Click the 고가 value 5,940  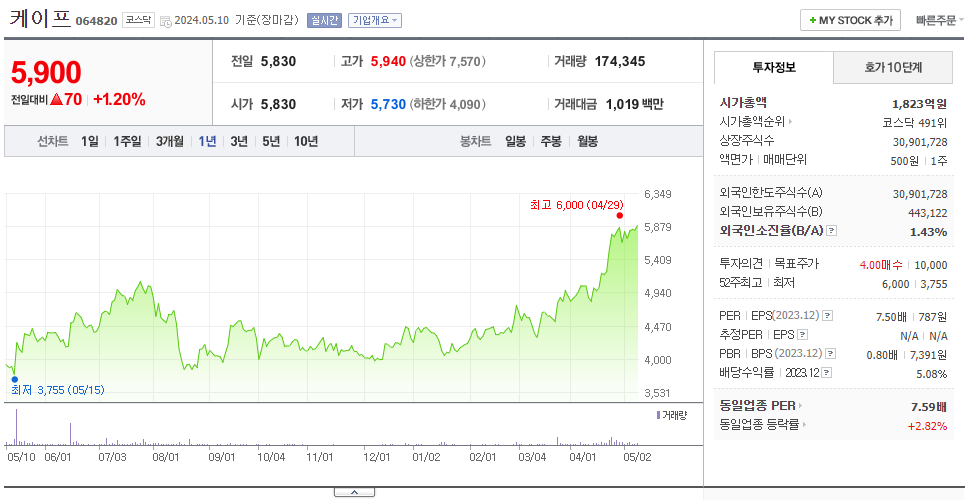point(388,61)
